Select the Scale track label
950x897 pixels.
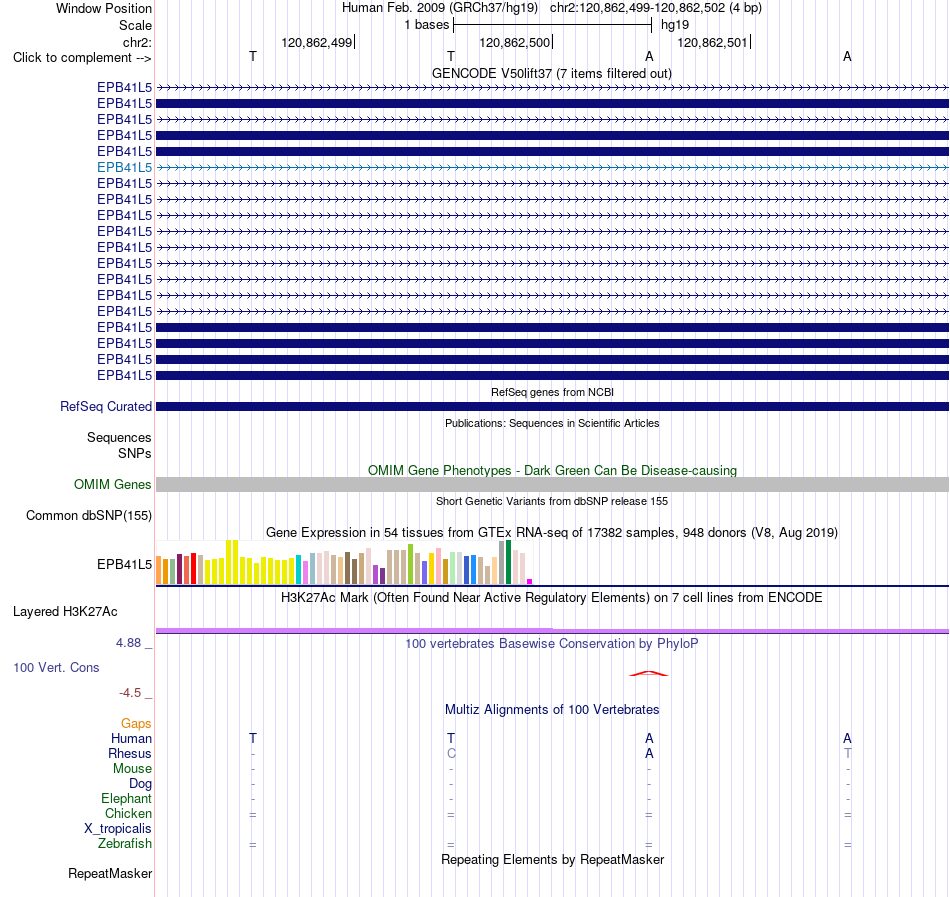pos(135,25)
